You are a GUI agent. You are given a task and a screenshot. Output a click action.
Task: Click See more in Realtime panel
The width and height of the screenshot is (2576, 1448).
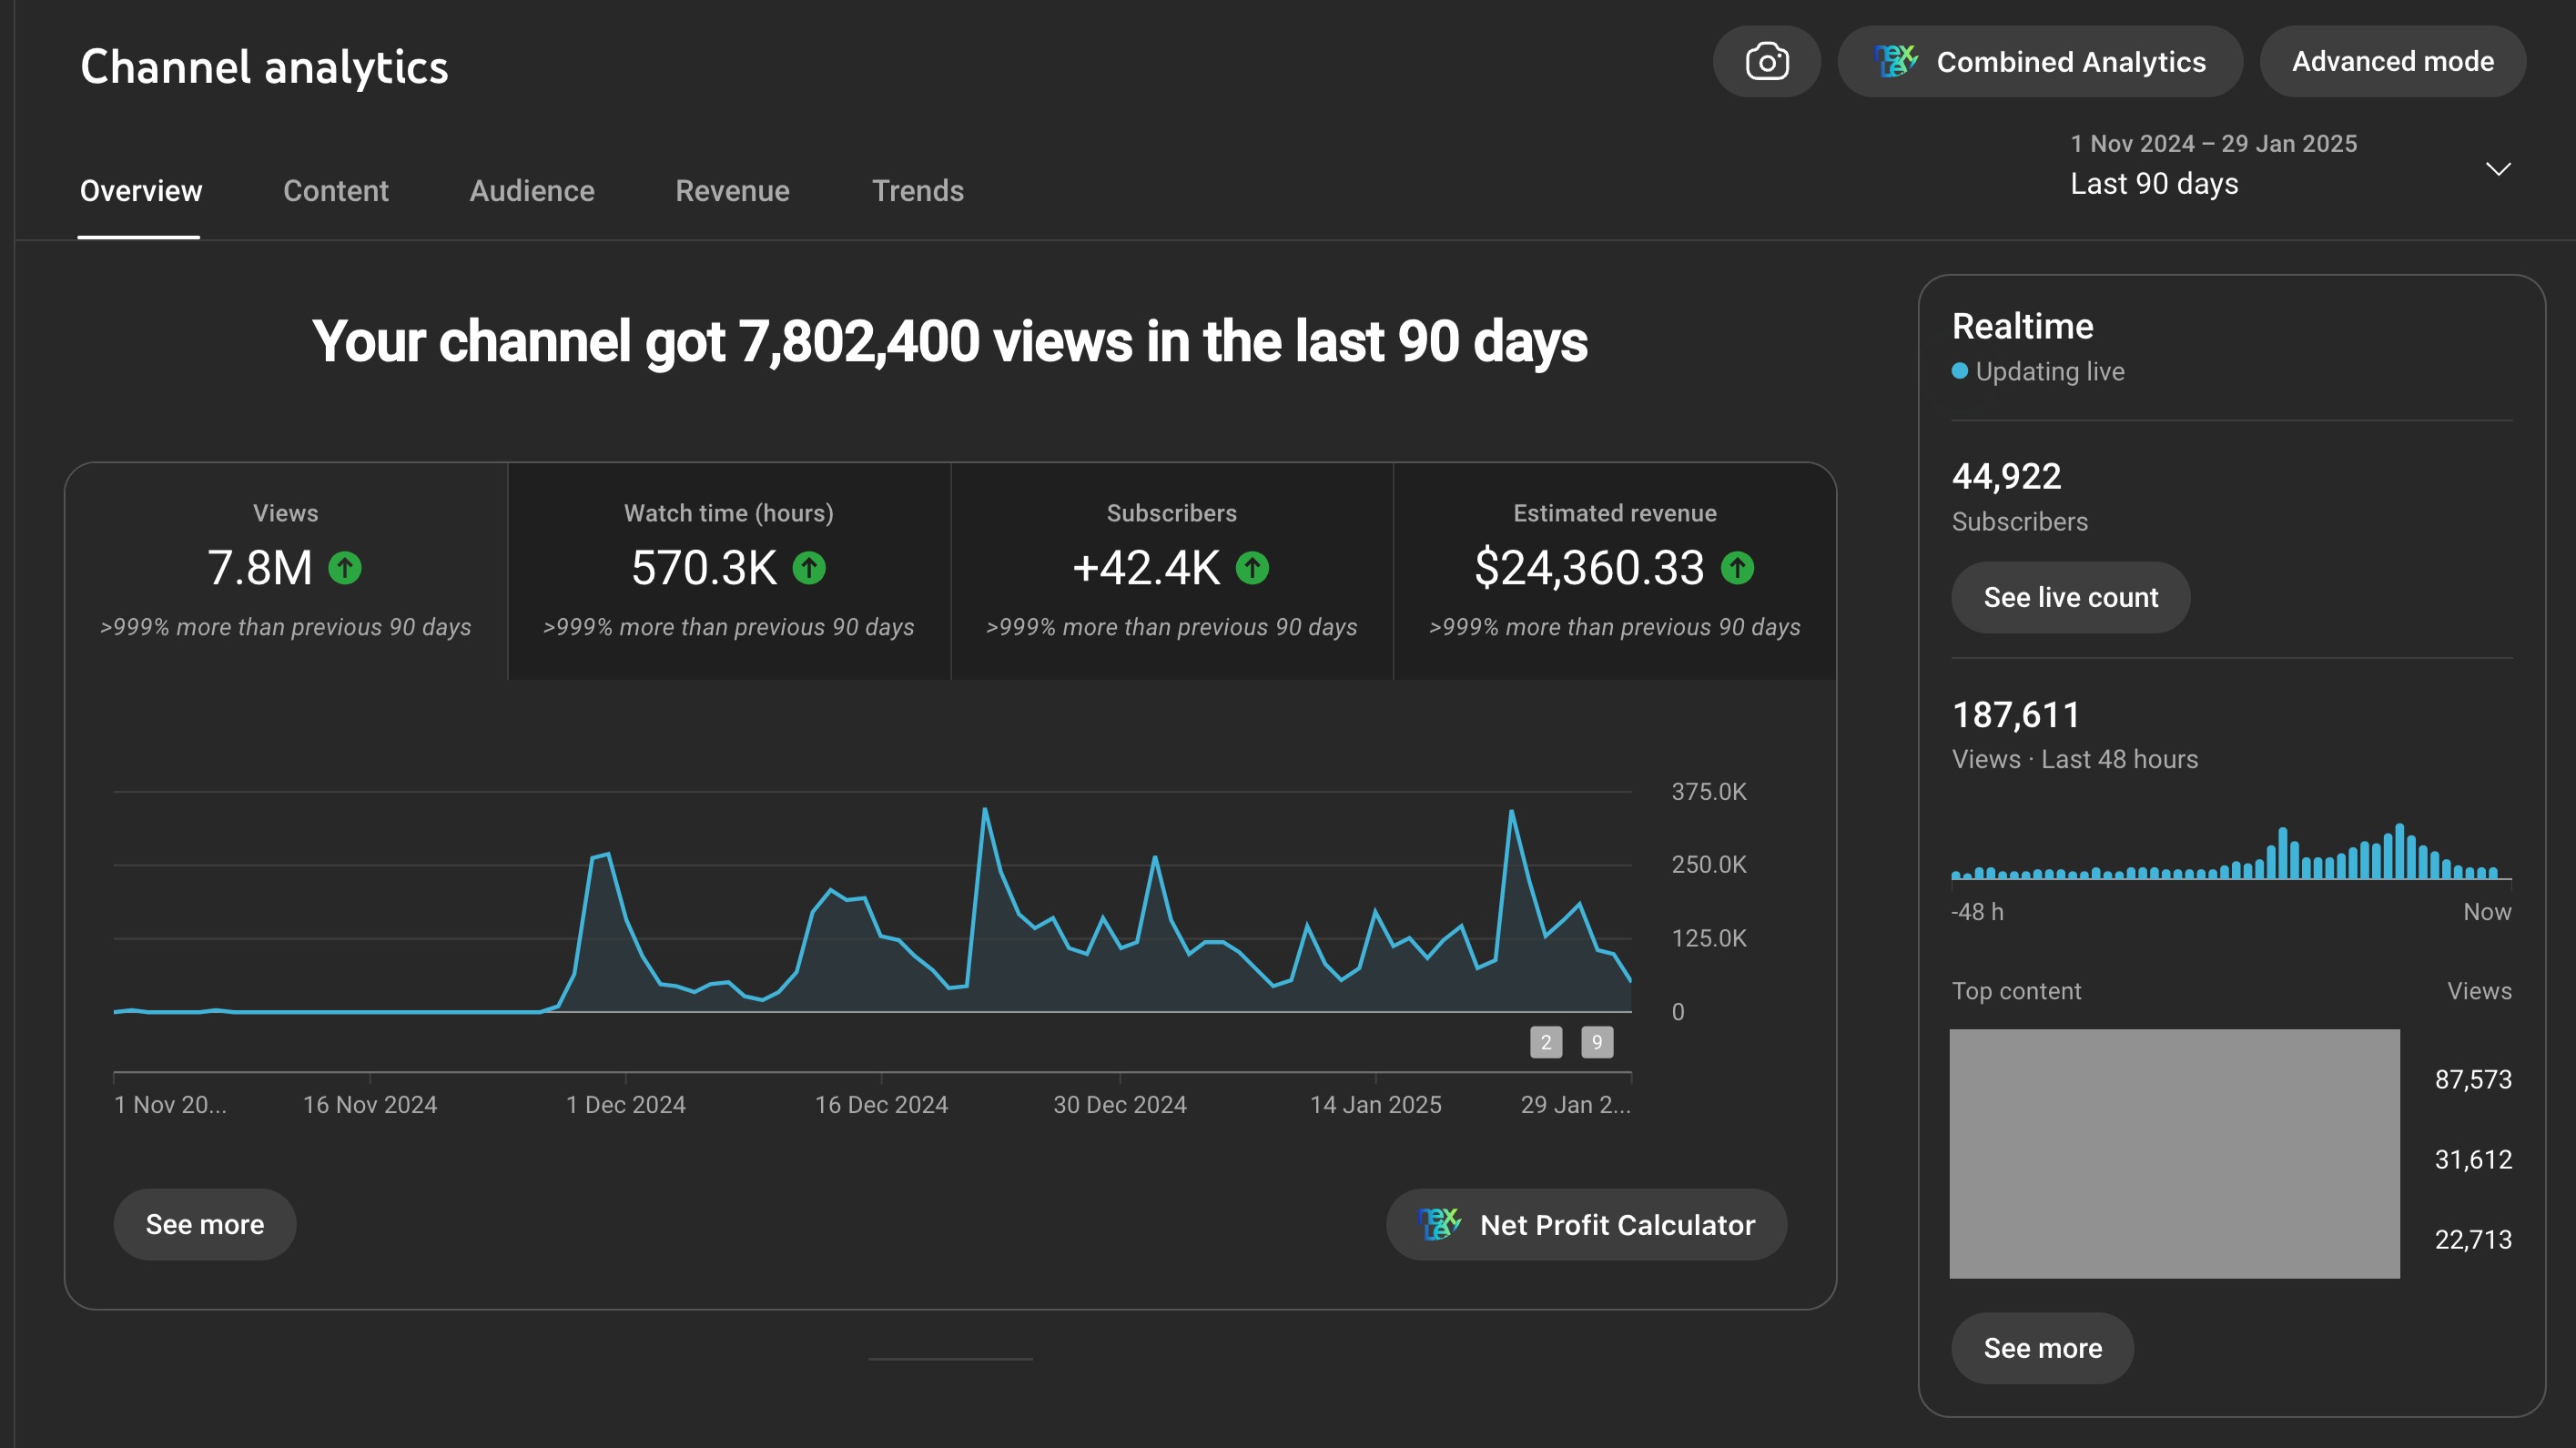[x=2043, y=1348]
